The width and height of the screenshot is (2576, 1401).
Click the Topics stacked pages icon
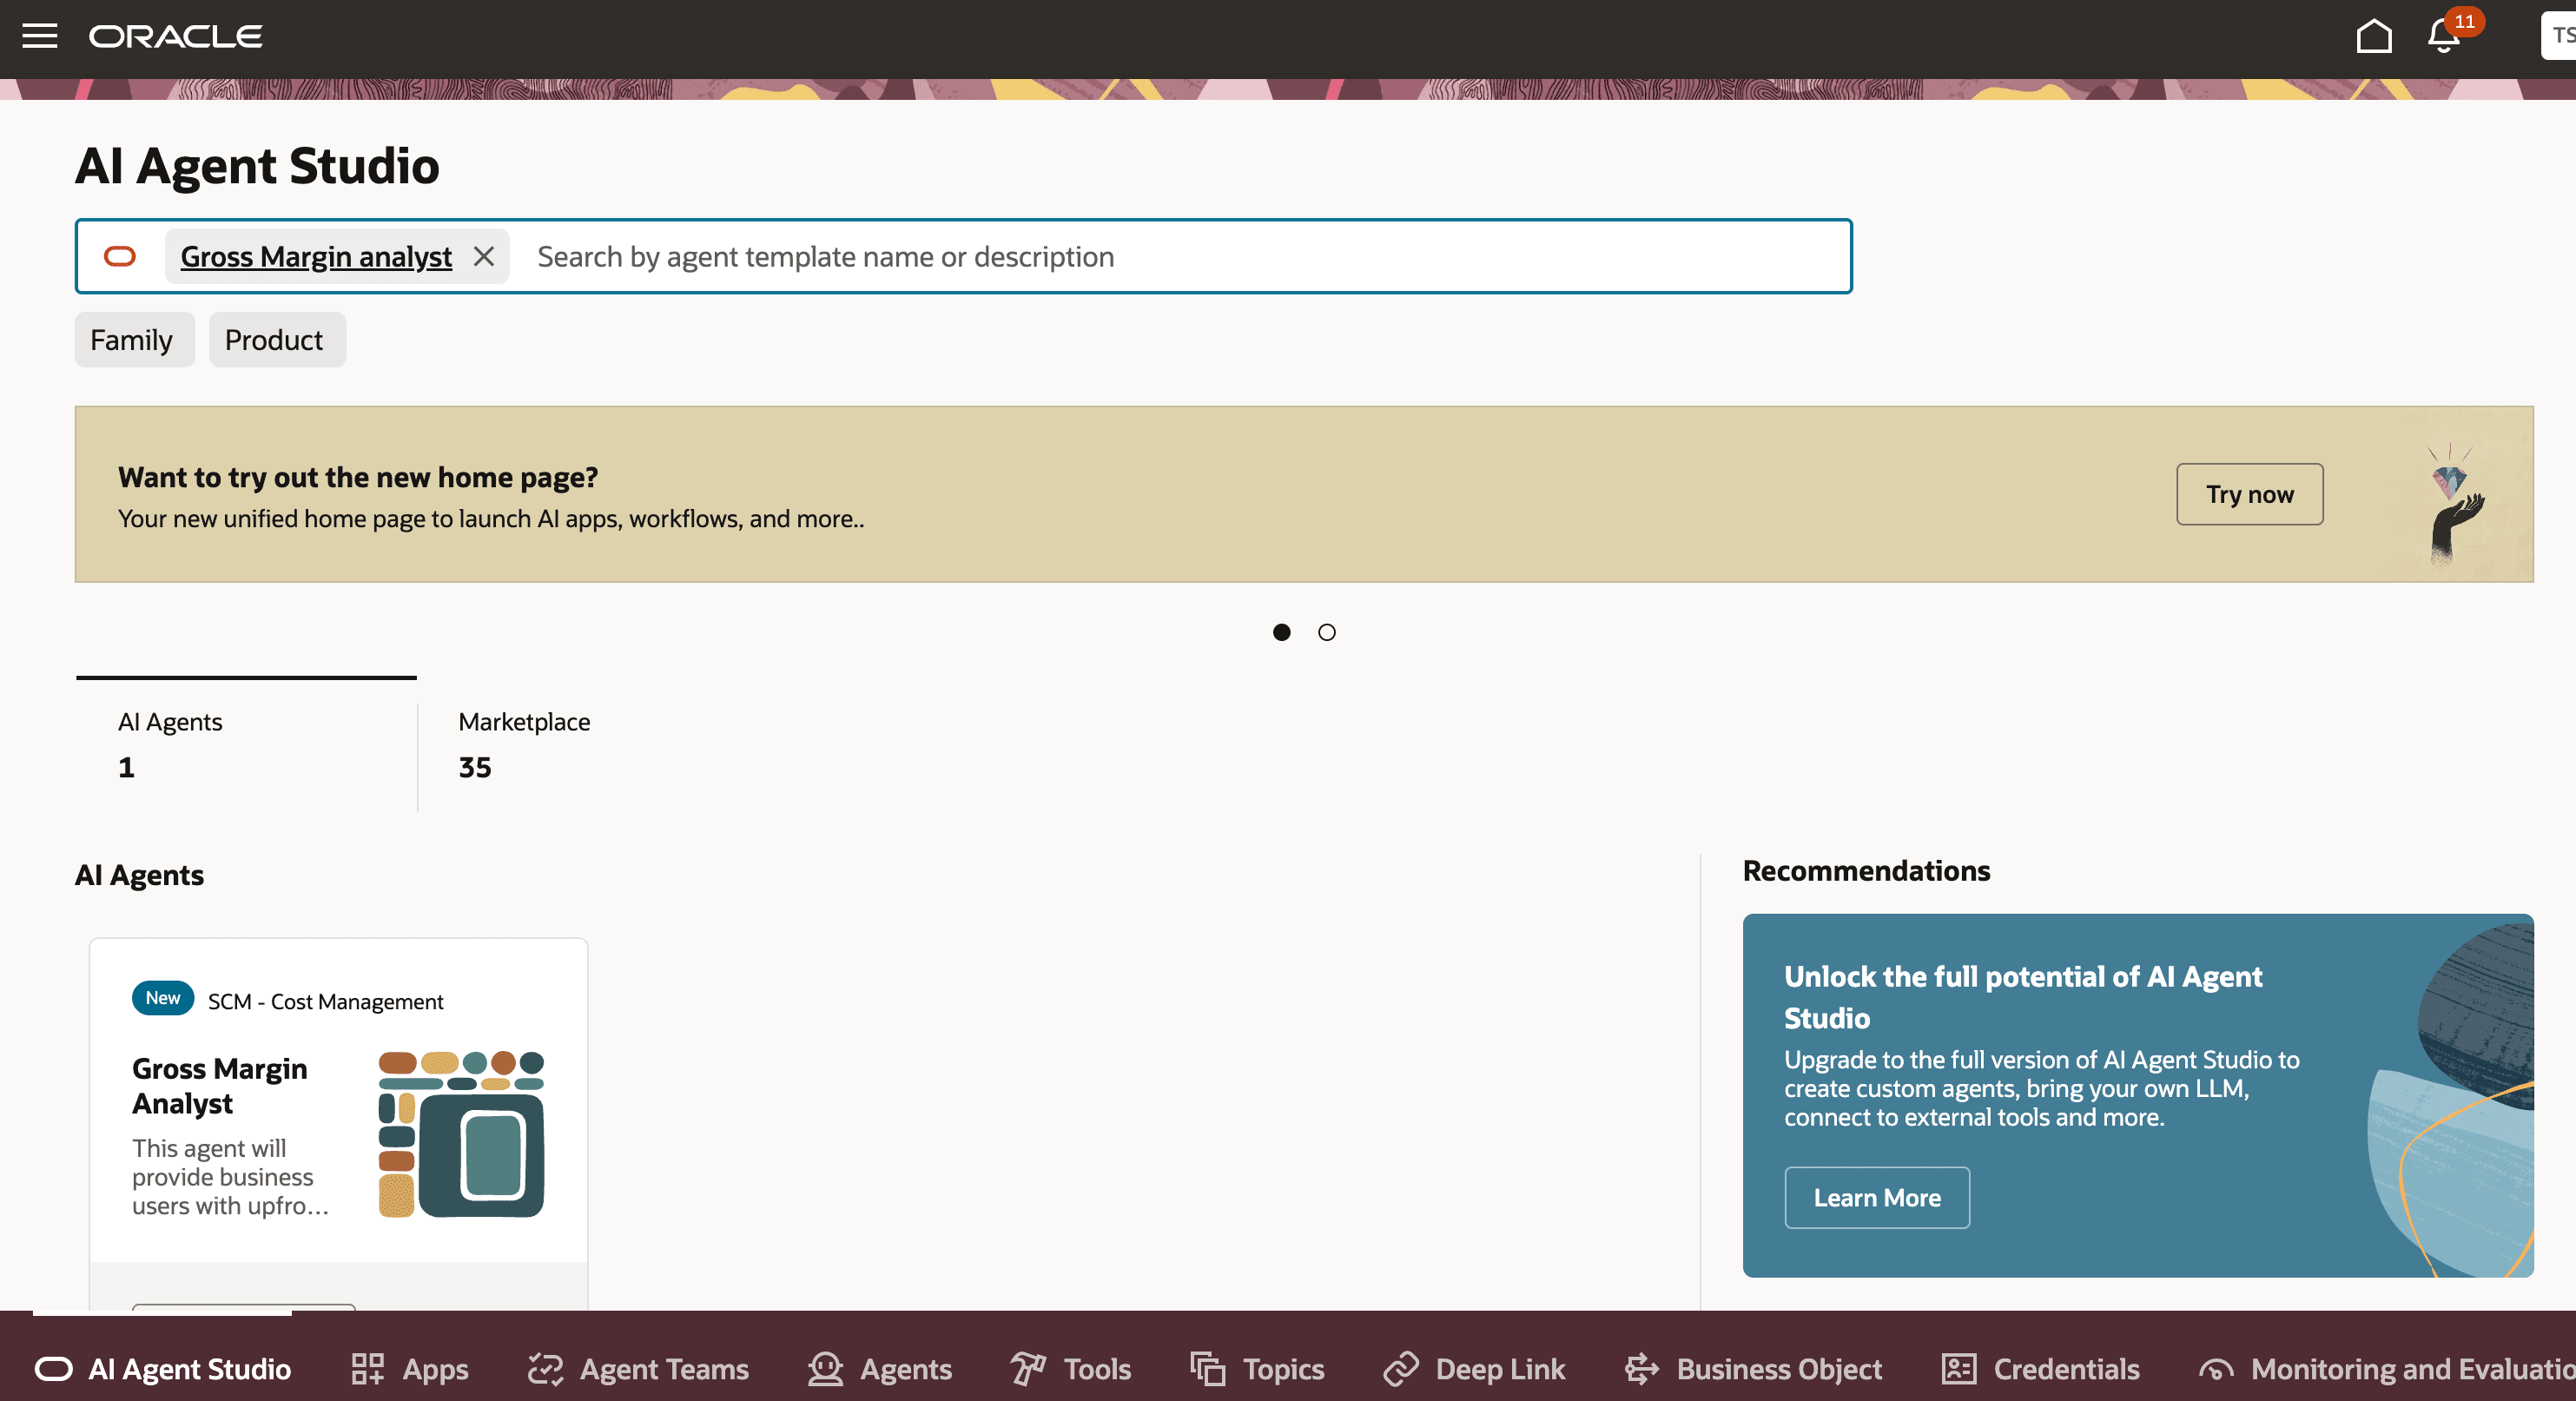(x=1208, y=1369)
